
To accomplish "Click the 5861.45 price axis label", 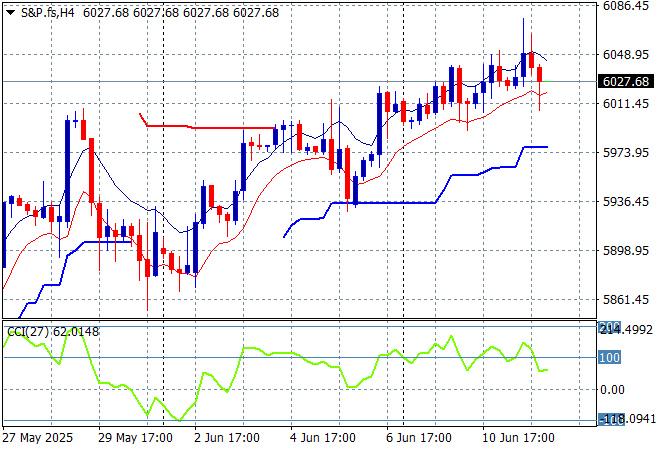I will (628, 300).
